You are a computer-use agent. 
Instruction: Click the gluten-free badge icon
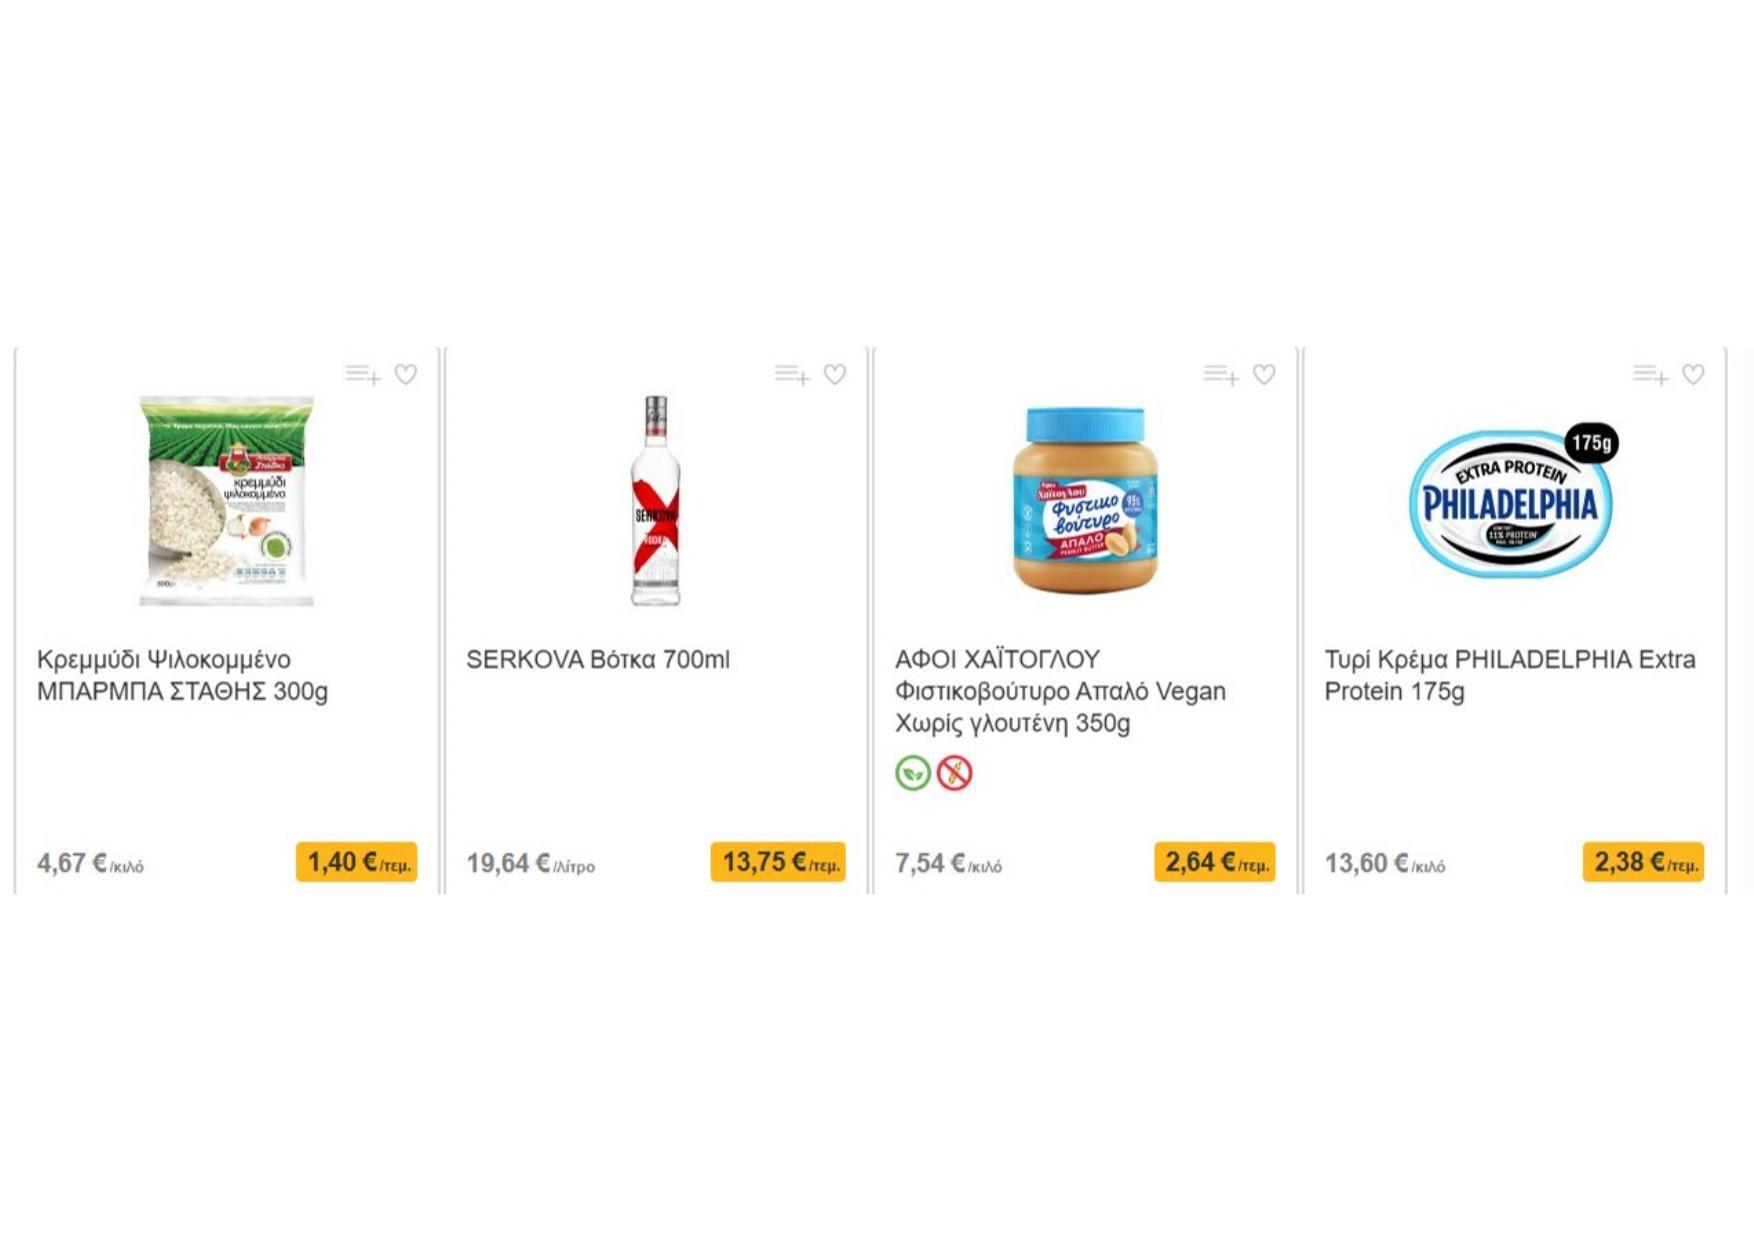click(954, 773)
